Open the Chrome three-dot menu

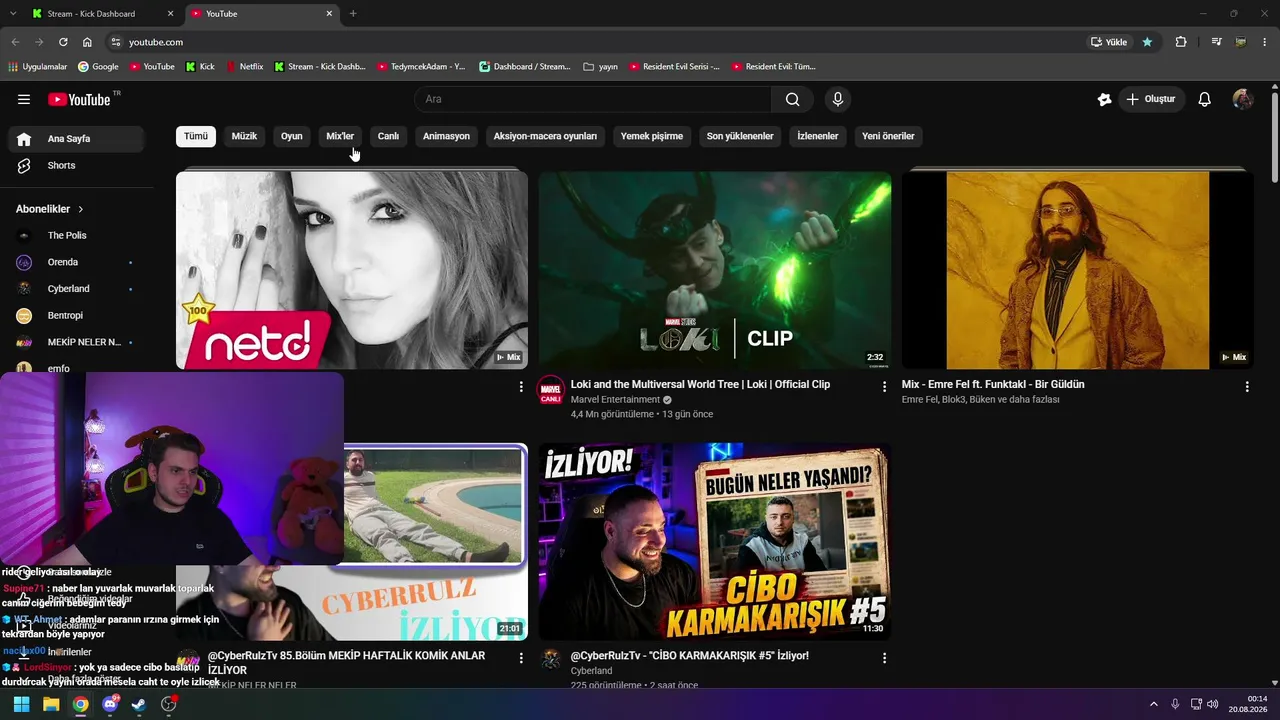(1265, 42)
